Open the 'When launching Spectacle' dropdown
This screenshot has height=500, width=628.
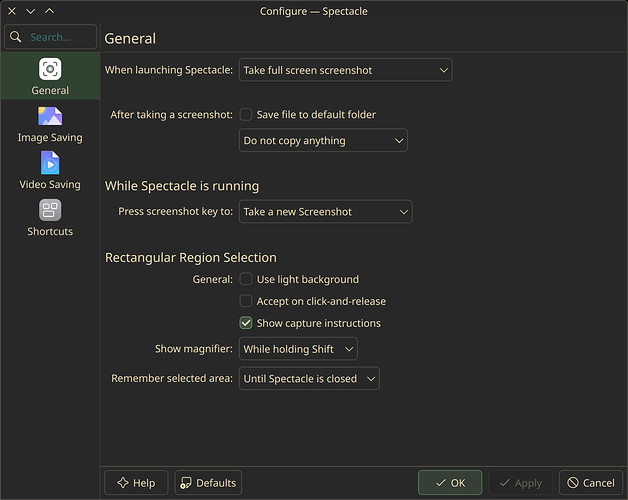[345, 70]
